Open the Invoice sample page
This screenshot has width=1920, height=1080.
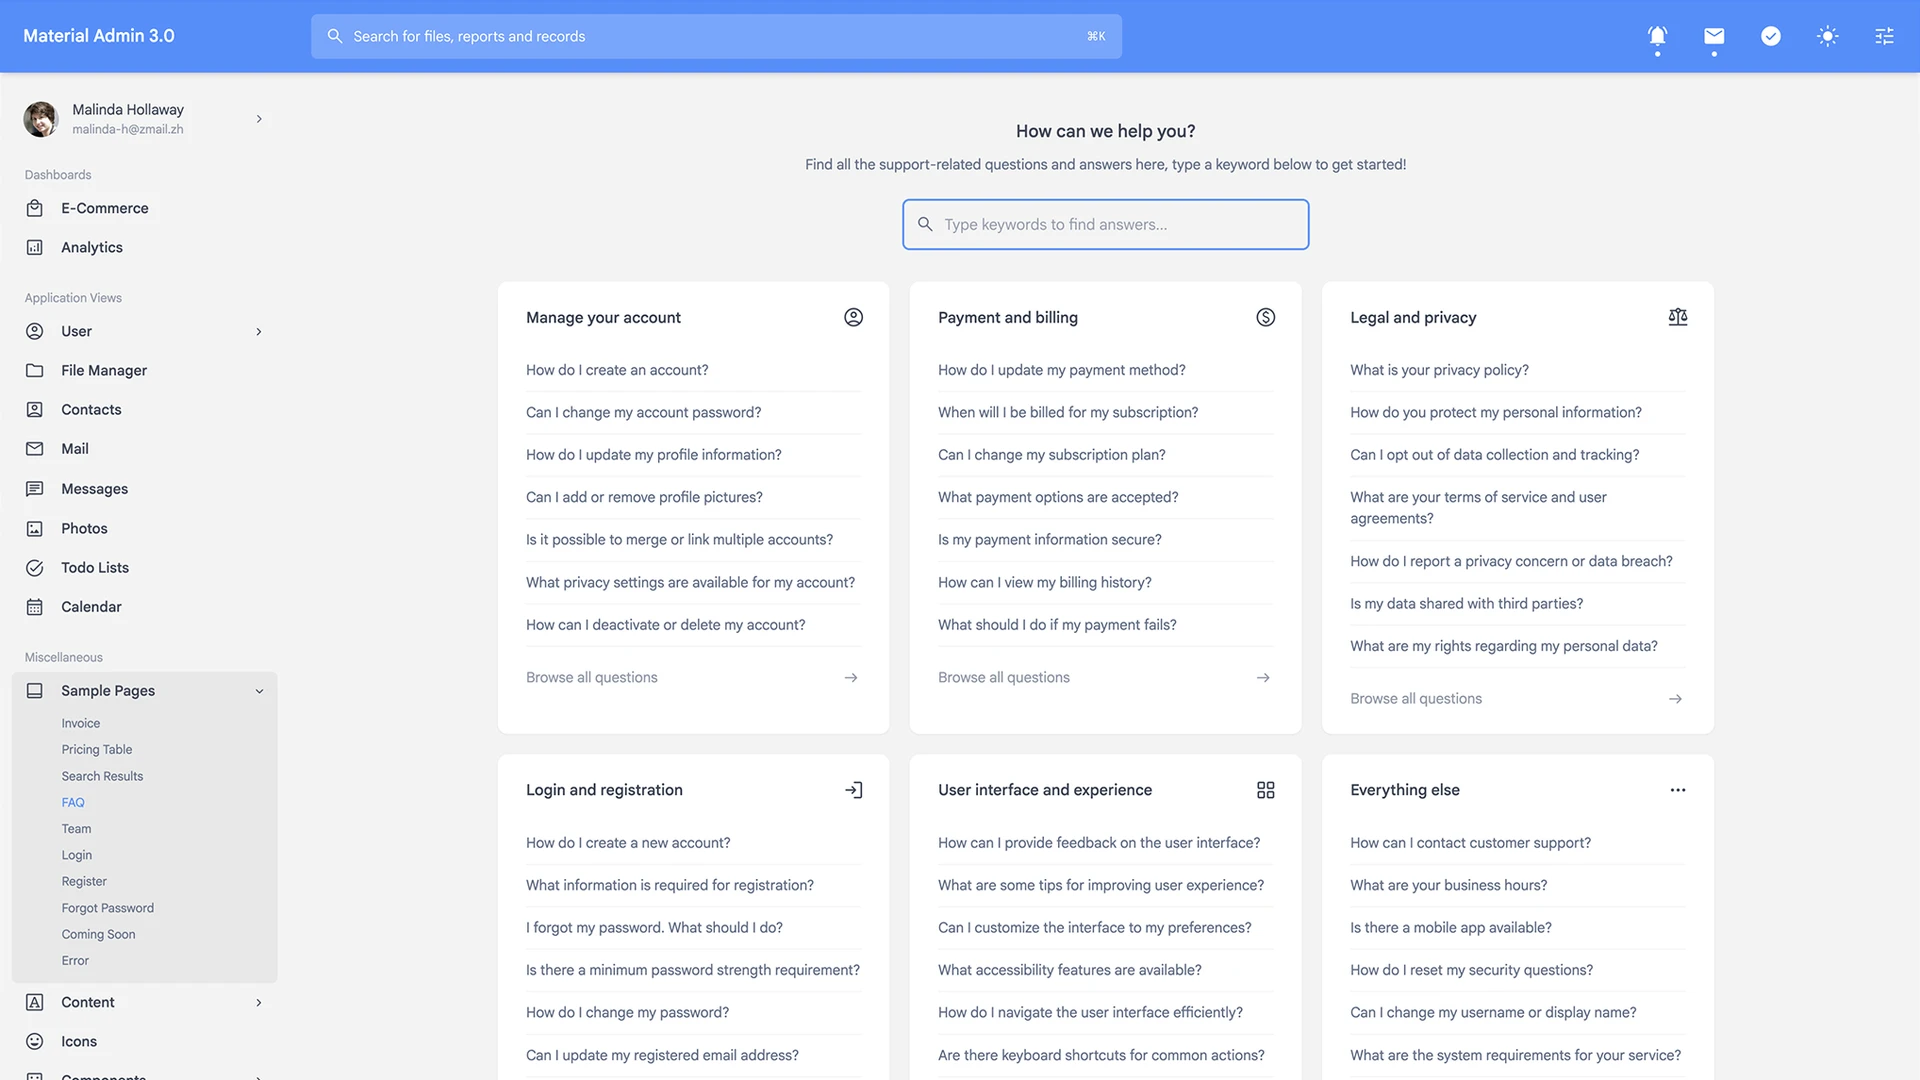pos(80,723)
